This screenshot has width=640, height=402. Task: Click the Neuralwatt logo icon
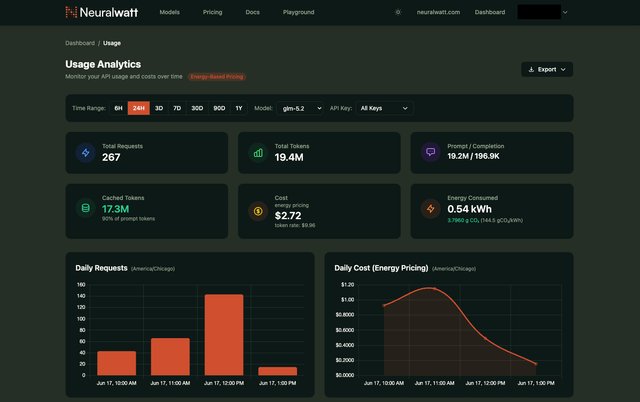(71, 12)
